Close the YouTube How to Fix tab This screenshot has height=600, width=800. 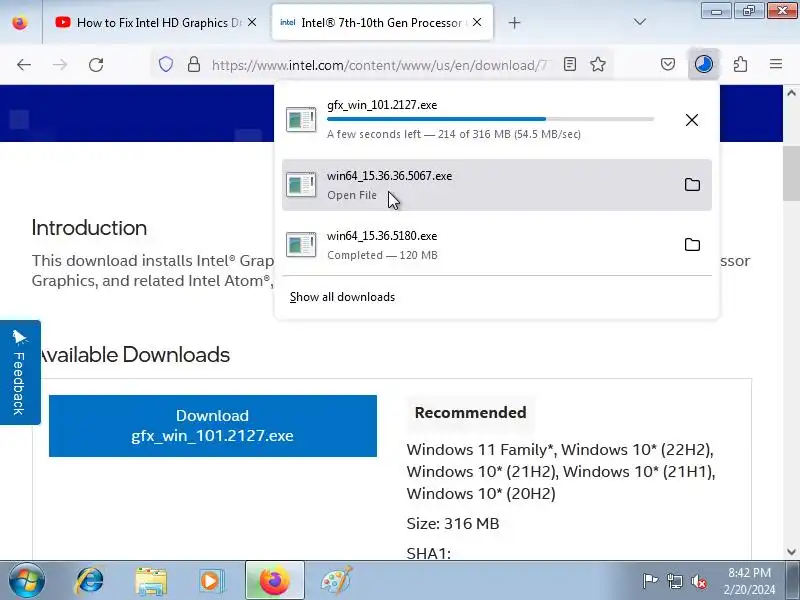252,22
